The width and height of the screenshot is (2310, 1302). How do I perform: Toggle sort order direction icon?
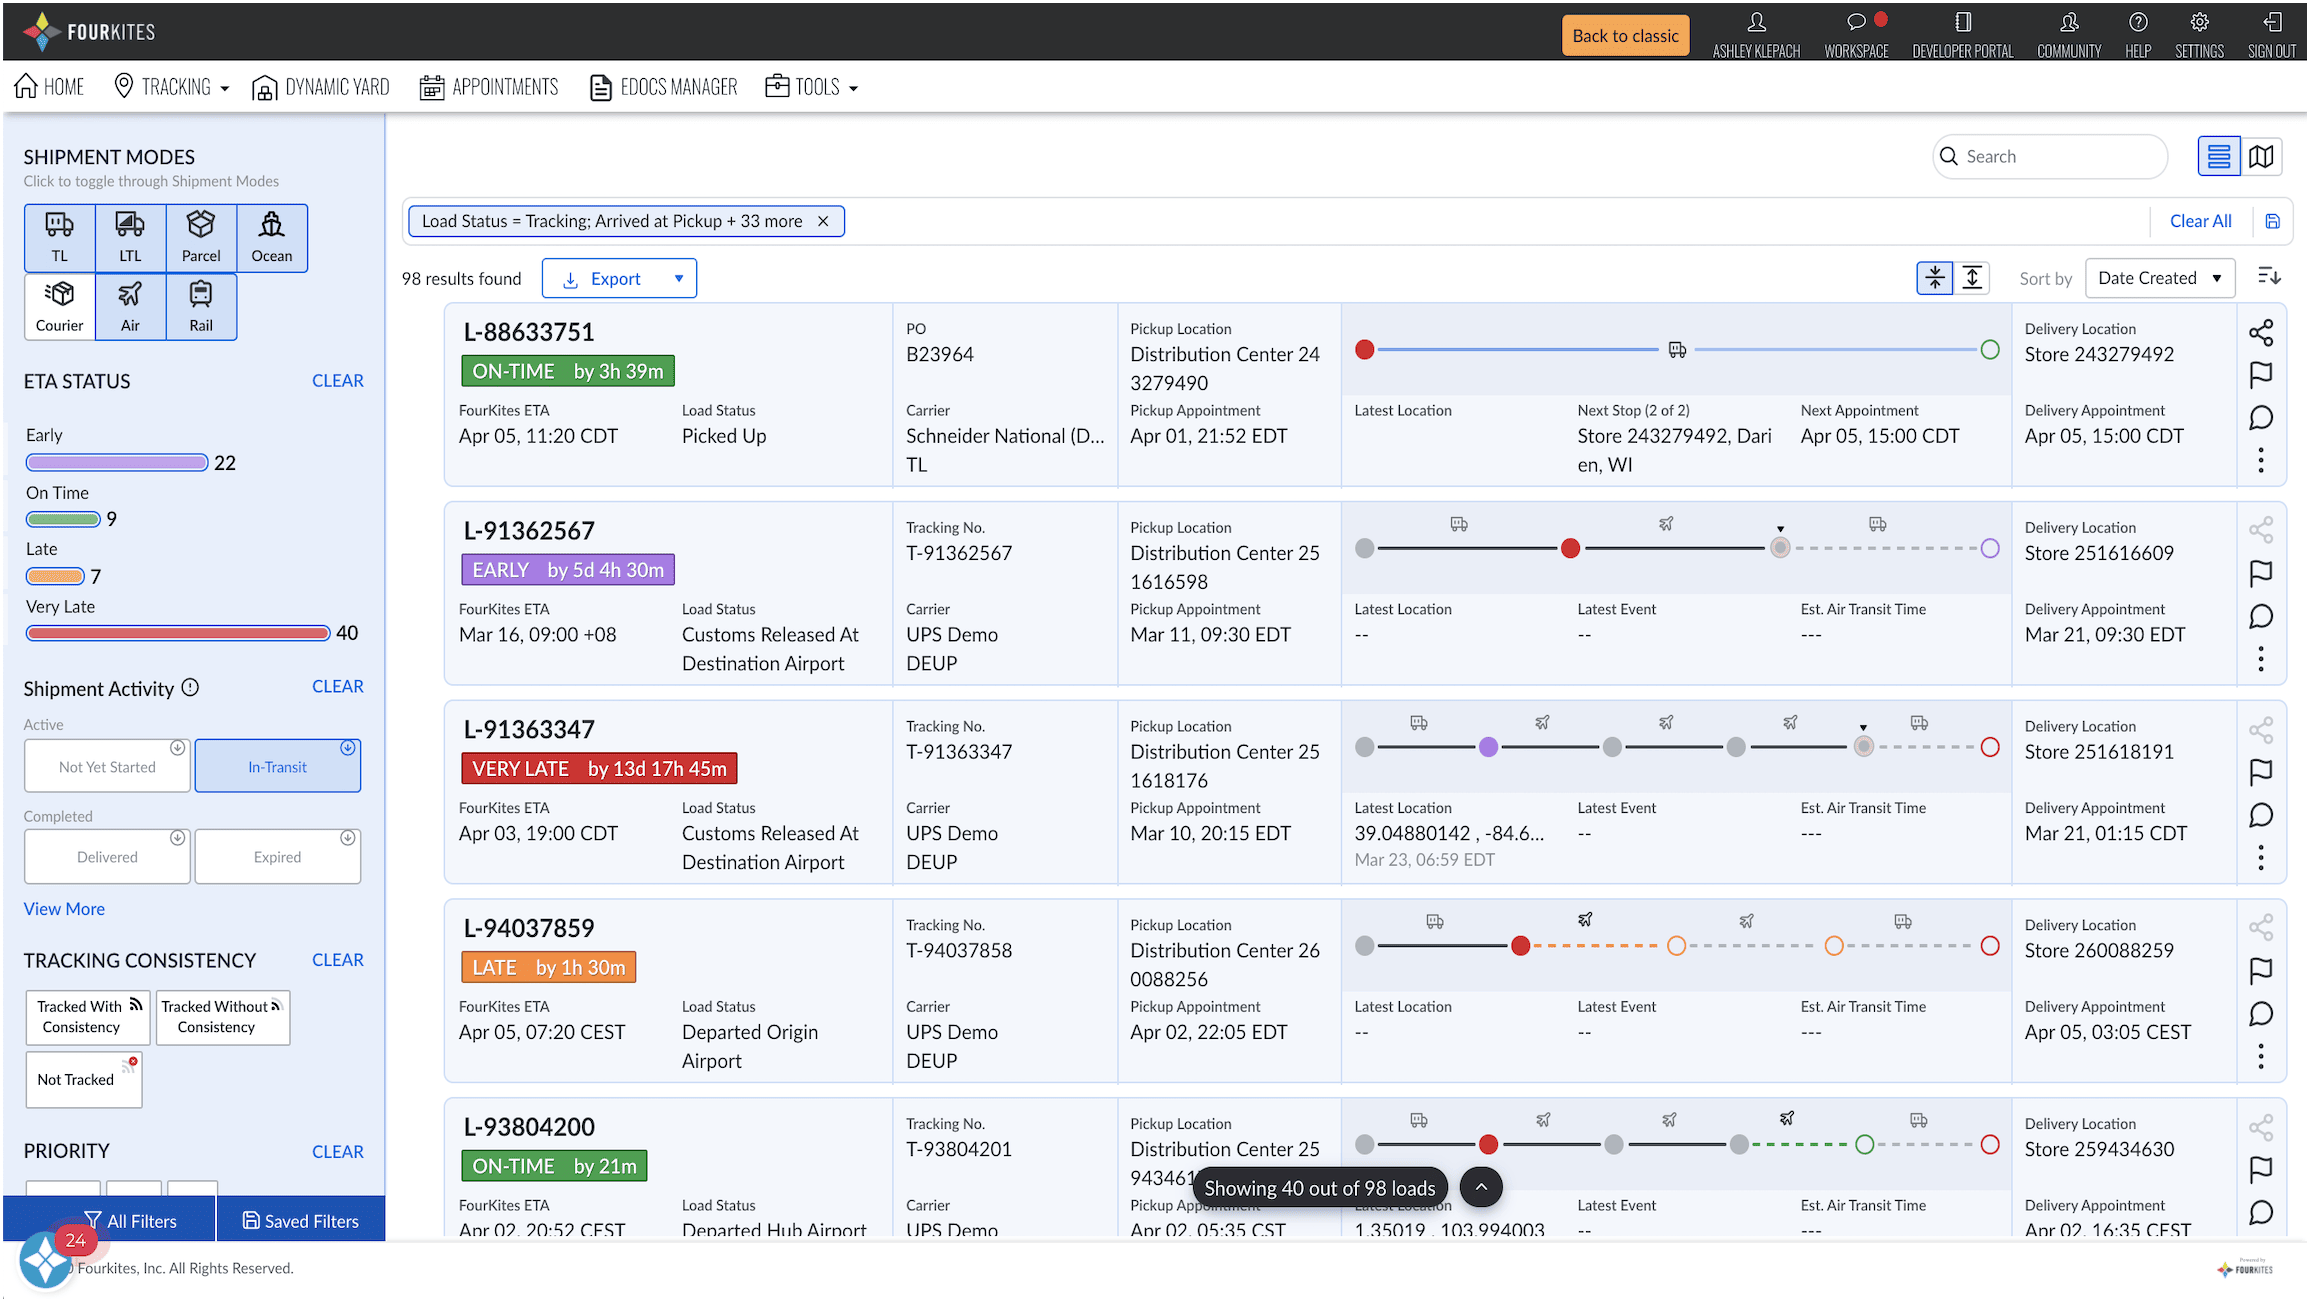click(x=2269, y=277)
